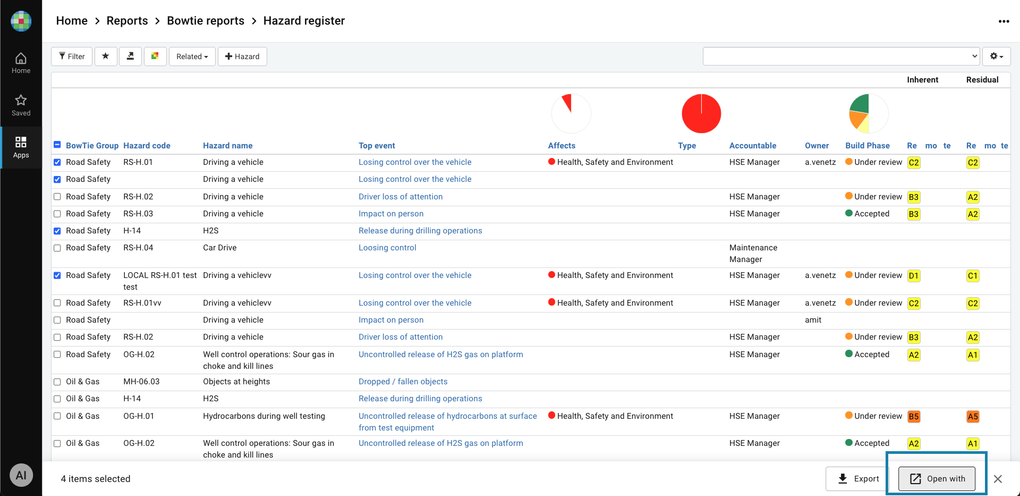Open the Apps panel in sidebar
Image resolution: width=1020 pixels, height=496 pixels.
point(21,147)
